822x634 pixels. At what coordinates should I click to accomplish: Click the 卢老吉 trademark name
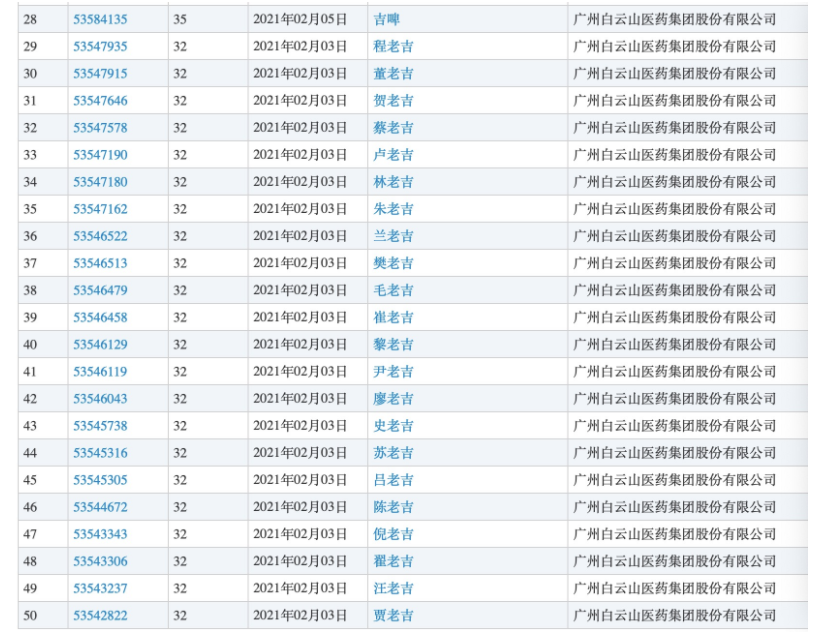point(393,154)
